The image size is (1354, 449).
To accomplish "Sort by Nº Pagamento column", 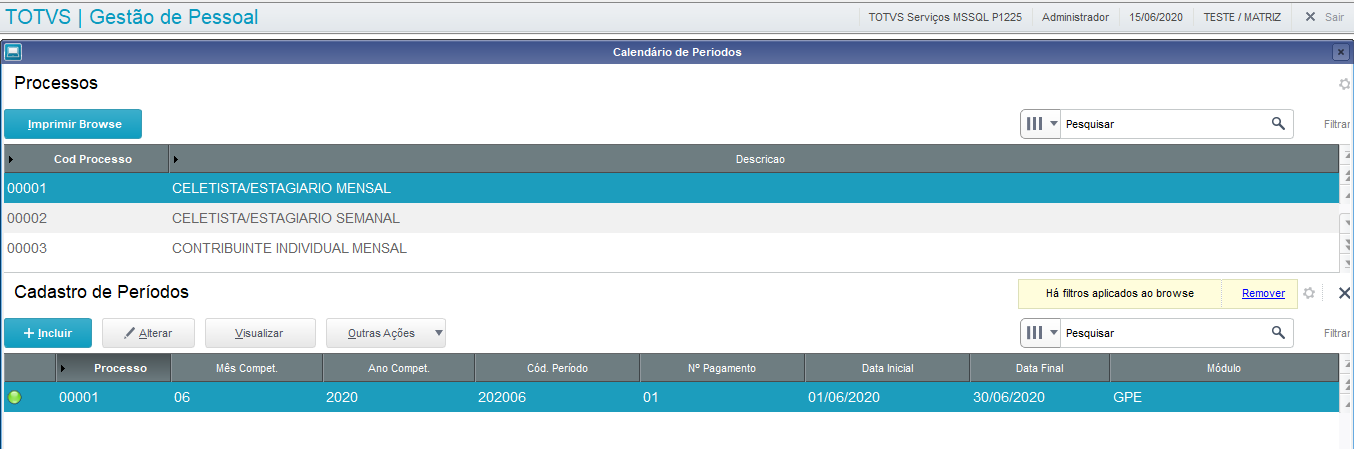I will pyautogui.click(x=722, y=368).
